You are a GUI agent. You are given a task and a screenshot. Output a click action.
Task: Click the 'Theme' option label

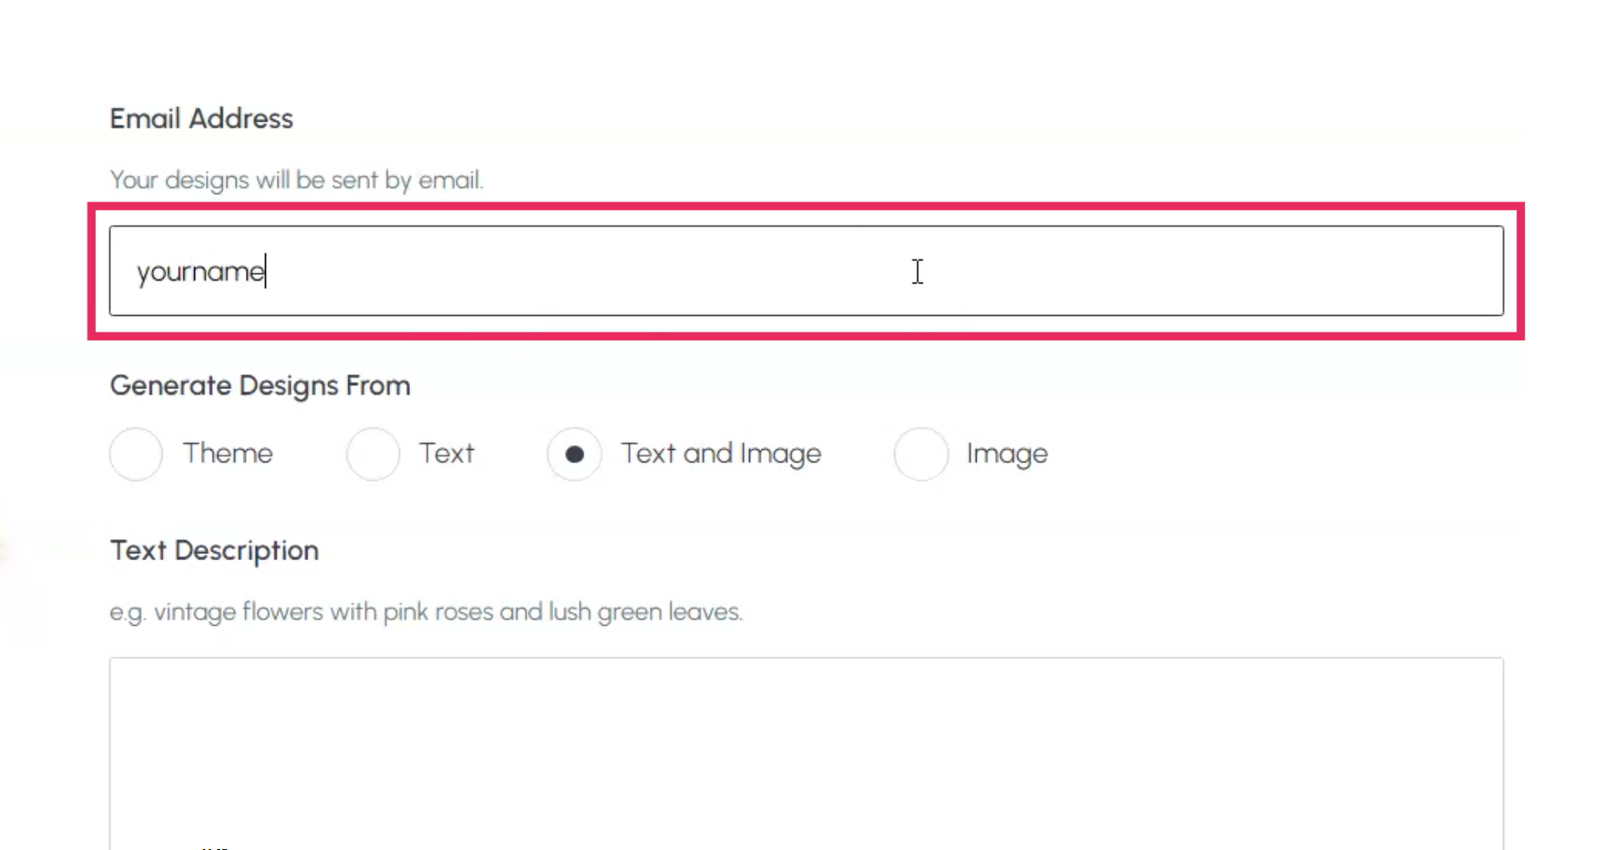pyautogui.click(x=227, y=453)
